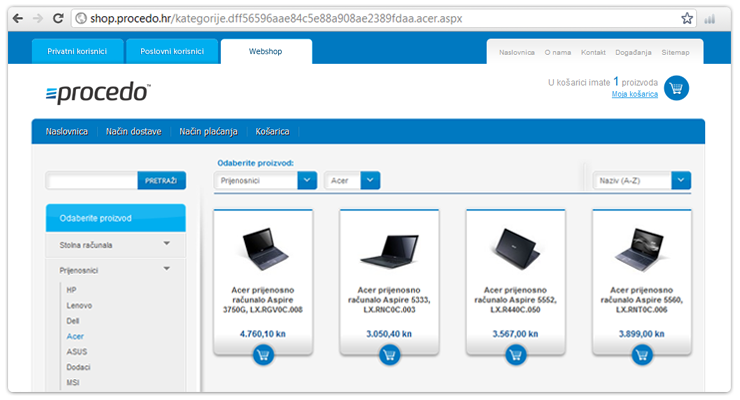
Task: Open Košarica menu item
Action: coord(272,132)
